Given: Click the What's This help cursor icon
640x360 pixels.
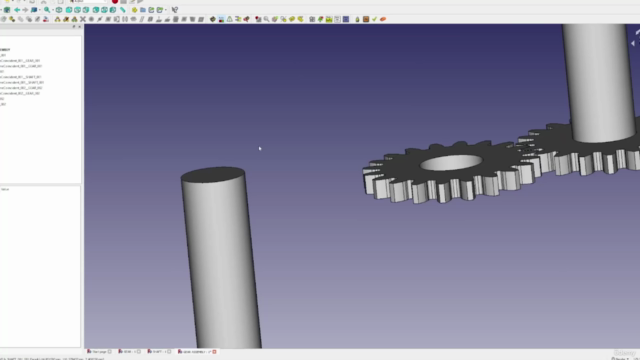Looking at the screenshot, I should click(x=175, y=10).
